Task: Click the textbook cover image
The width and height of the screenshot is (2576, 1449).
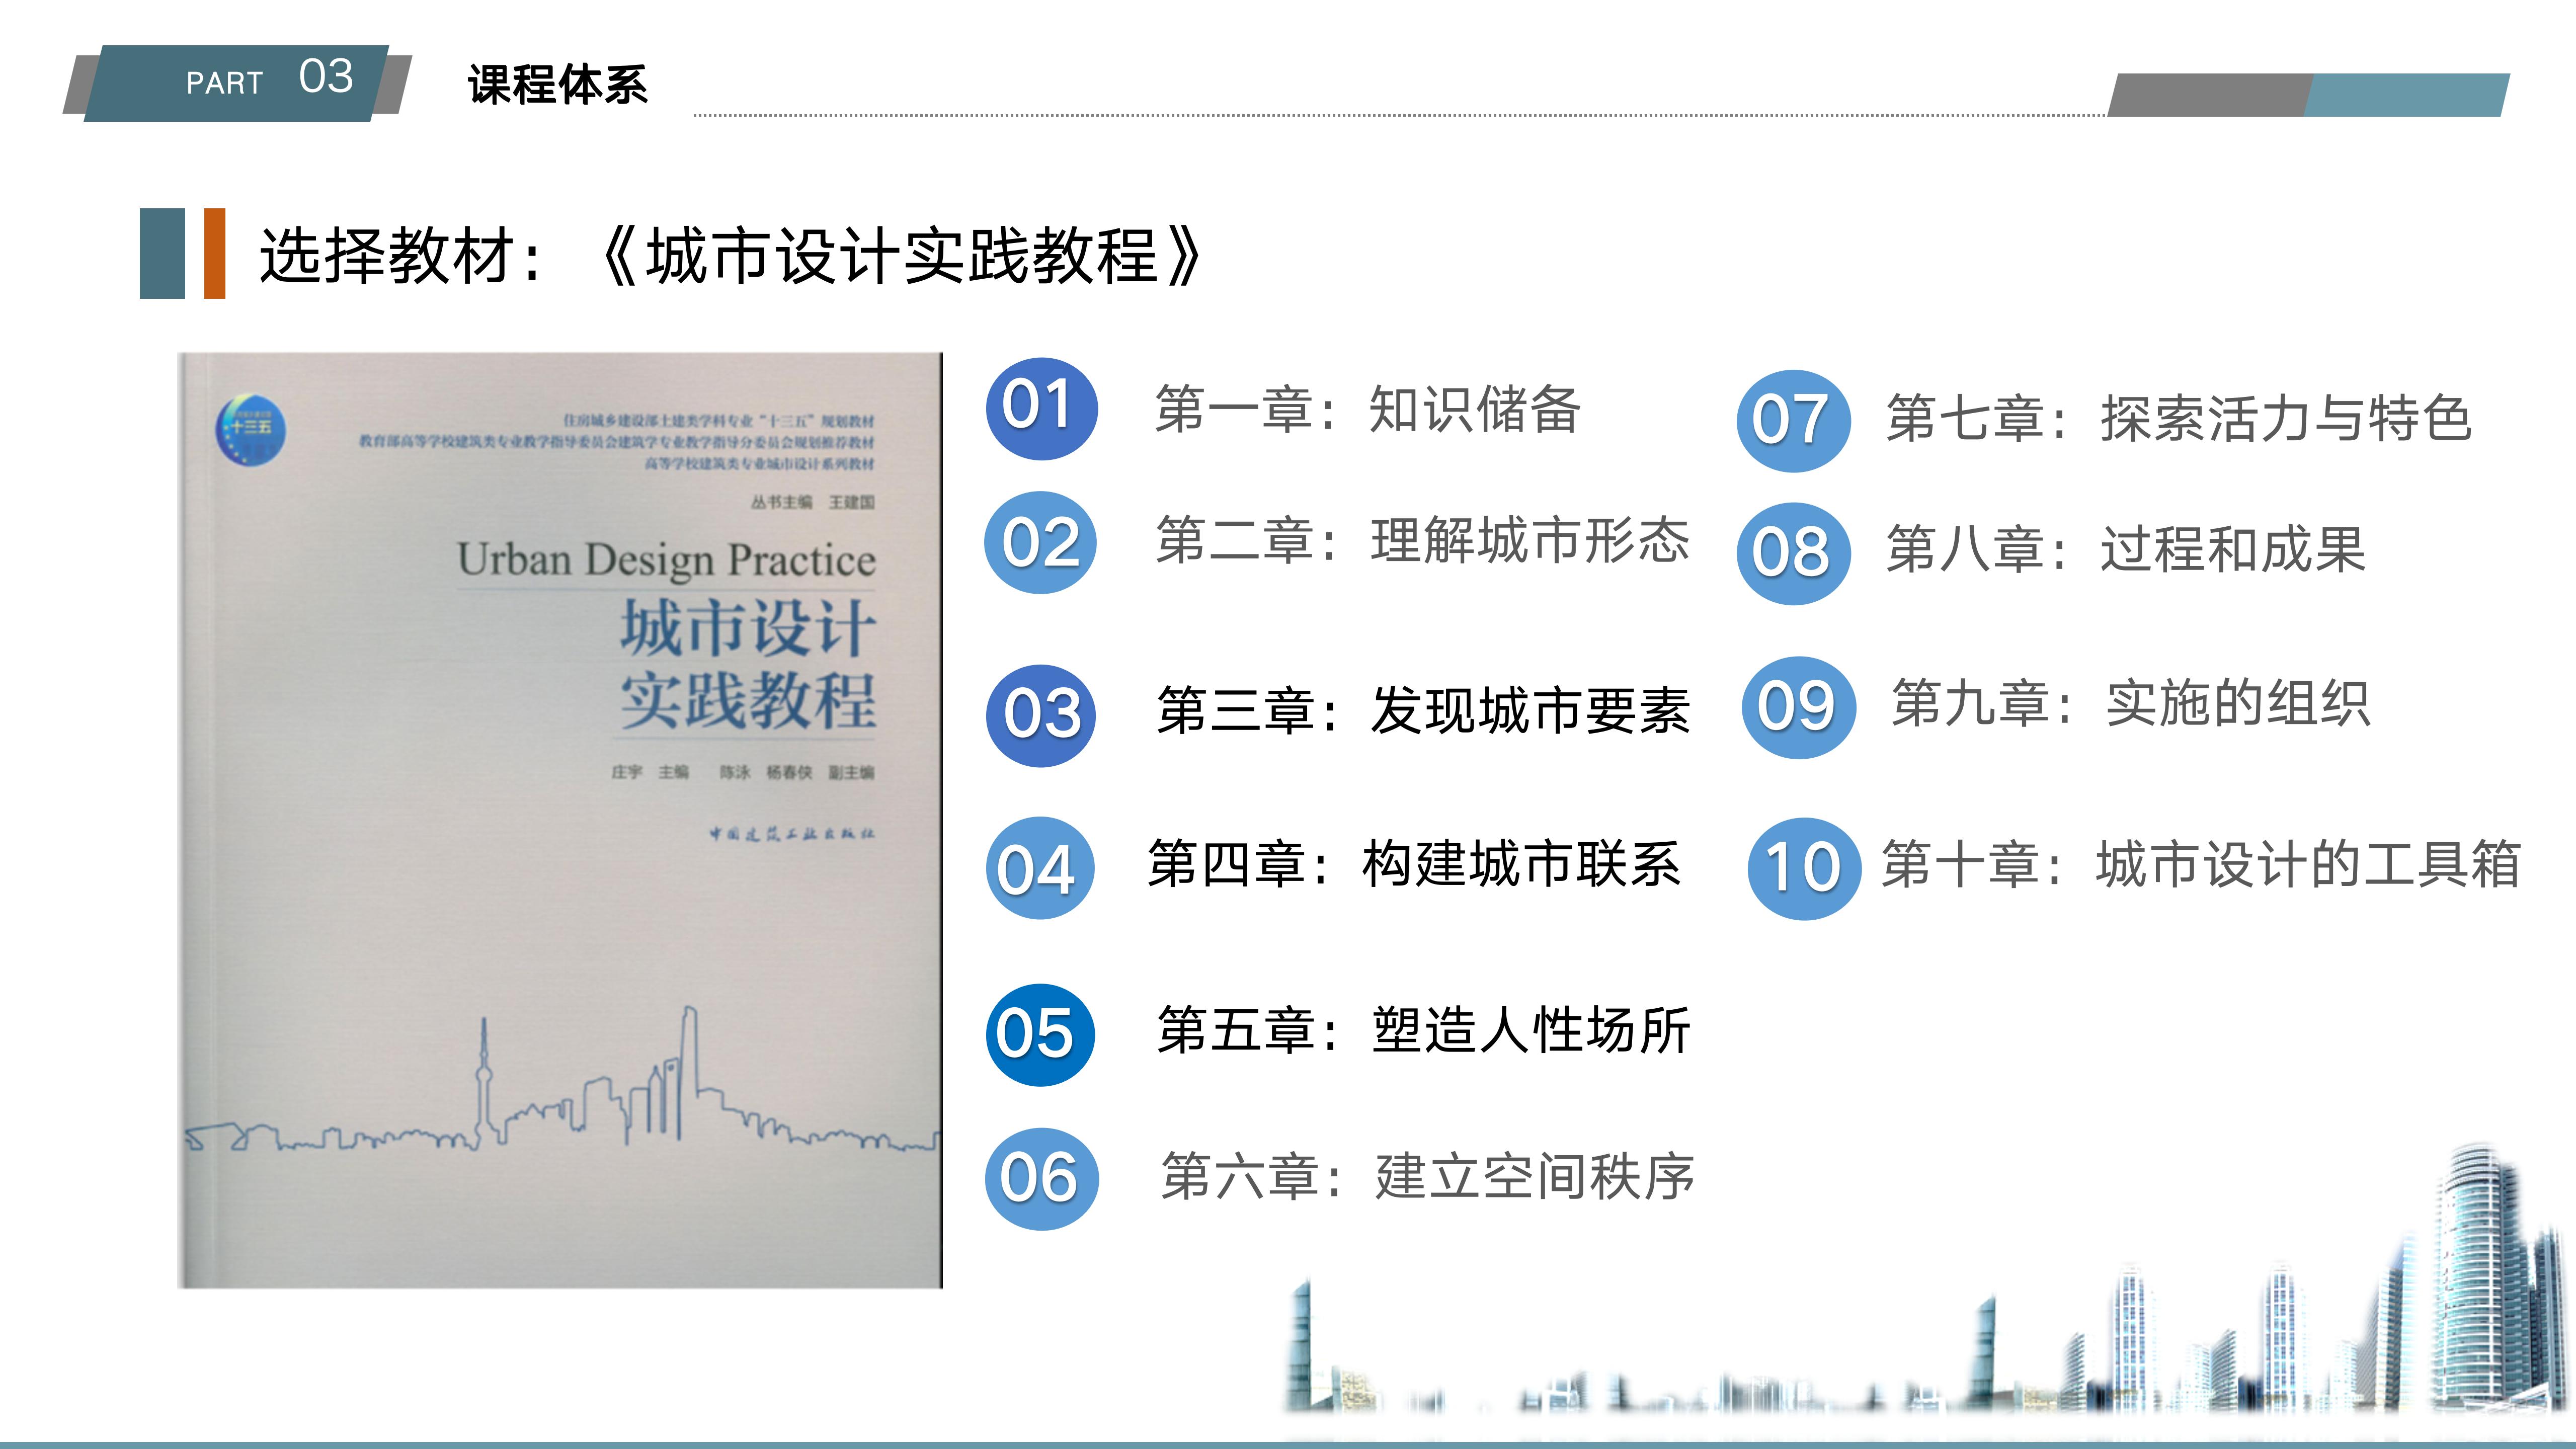Action: click(x=560, y=820)
